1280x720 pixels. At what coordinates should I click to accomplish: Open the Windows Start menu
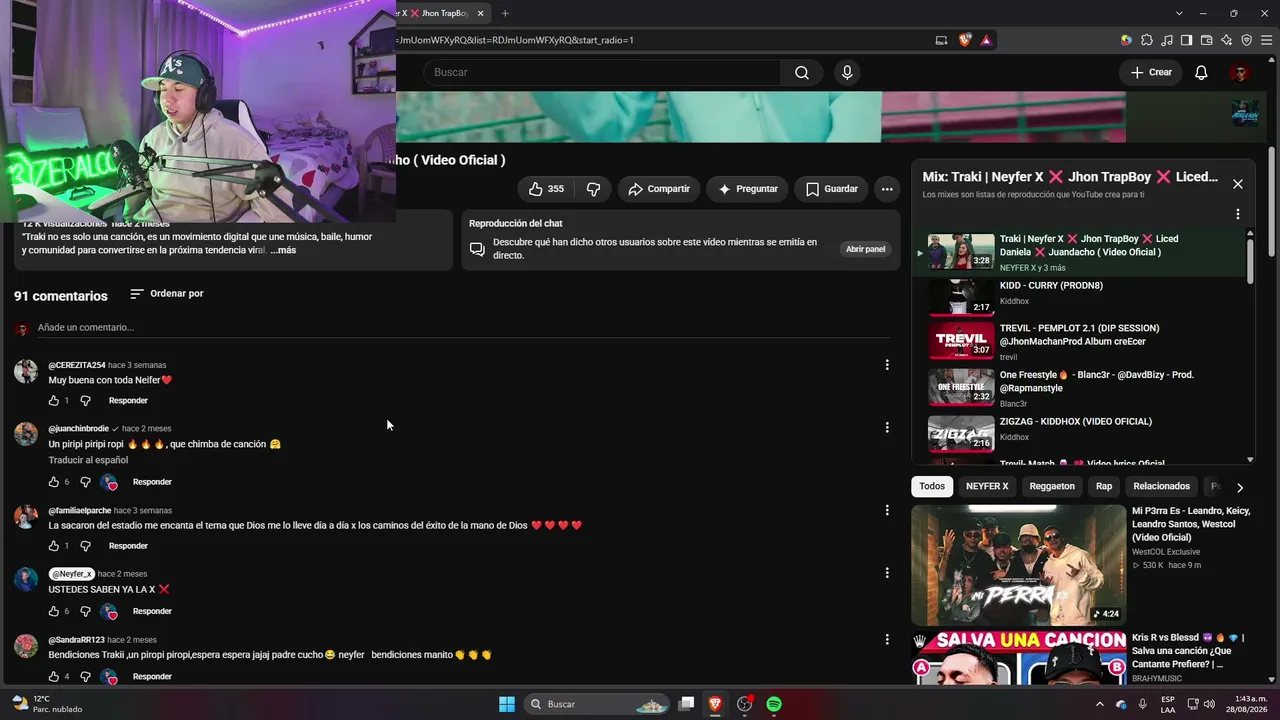coord(507,704)
